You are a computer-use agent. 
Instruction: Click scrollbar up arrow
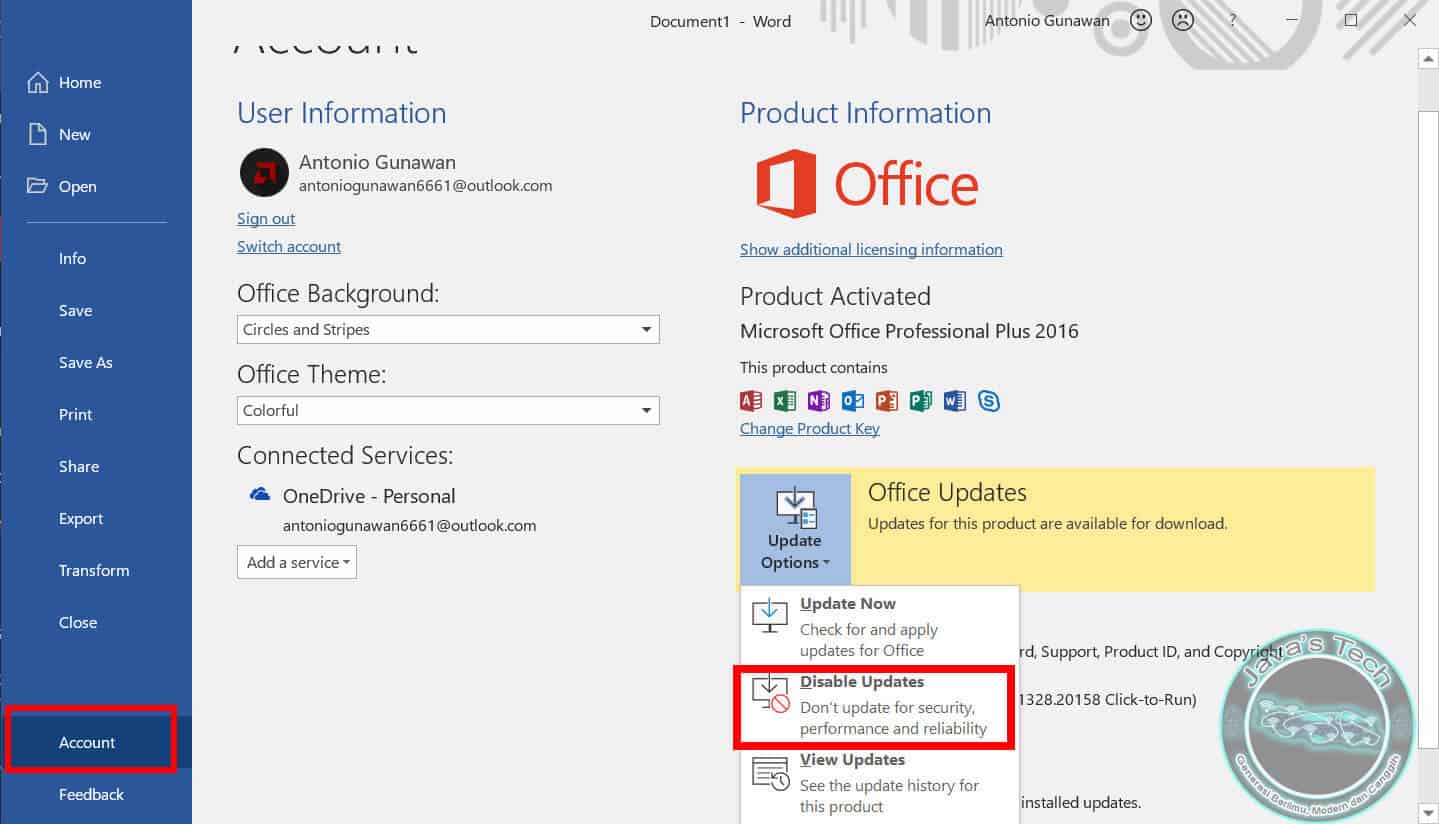[1428, 59]
